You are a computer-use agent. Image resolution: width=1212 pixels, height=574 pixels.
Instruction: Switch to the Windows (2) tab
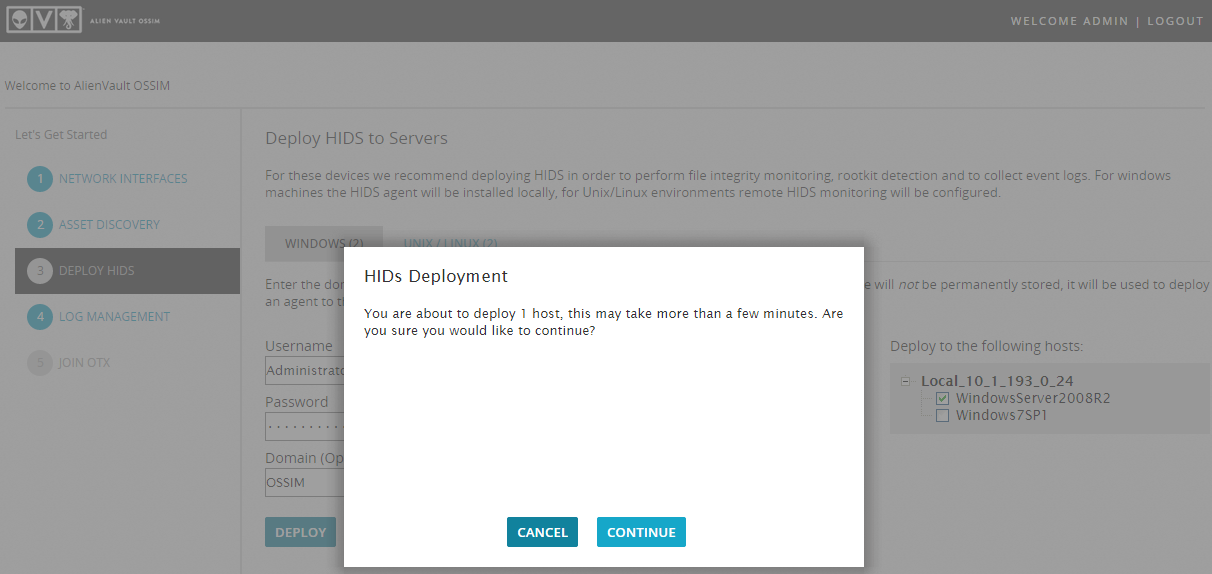[324, 243]
